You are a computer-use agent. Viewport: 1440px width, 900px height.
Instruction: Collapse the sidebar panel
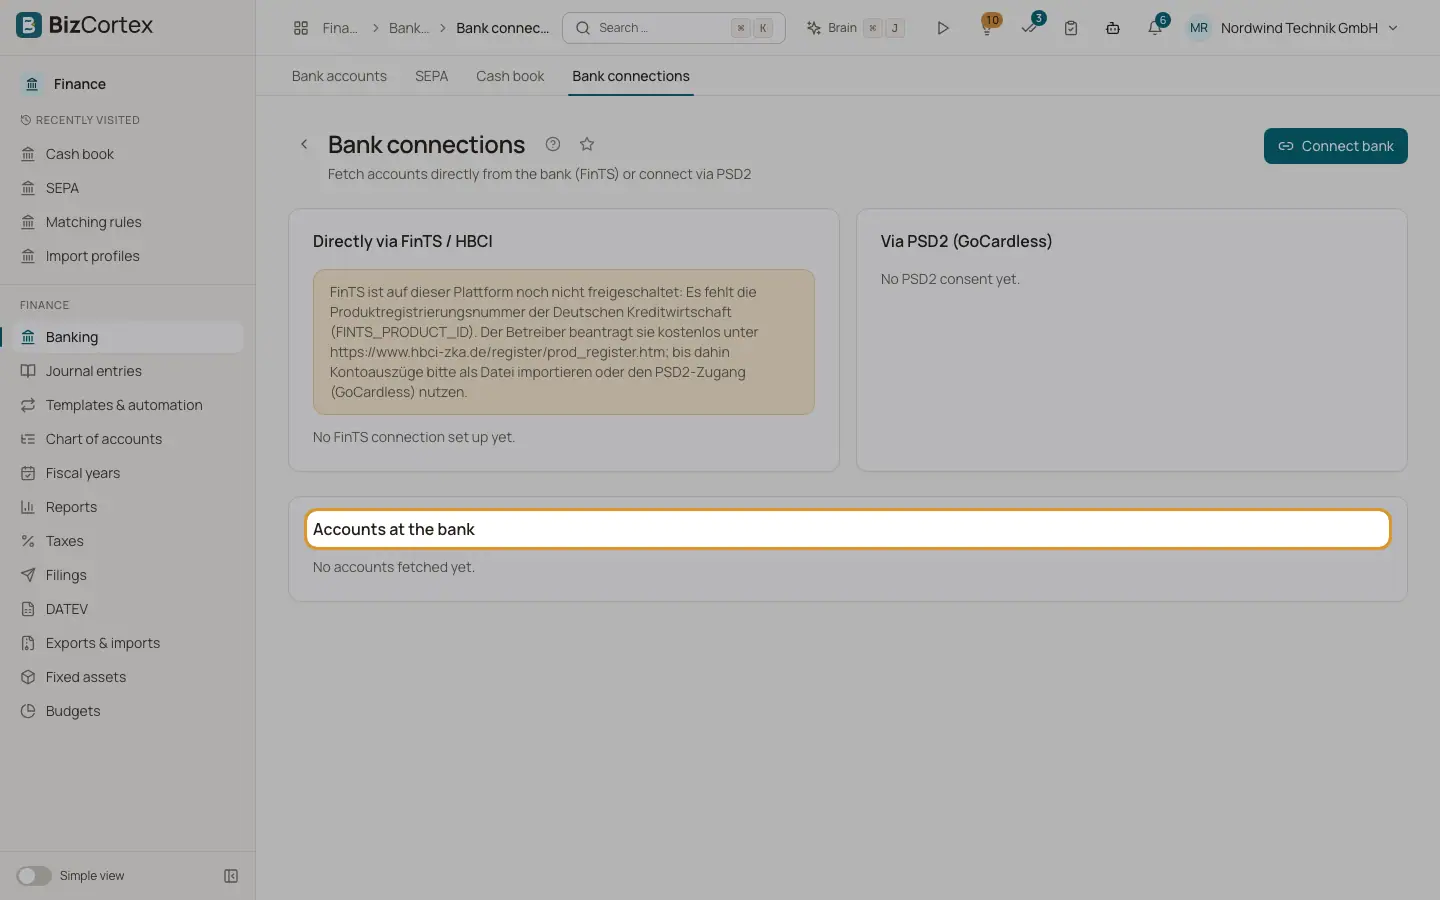click(x=231, y=876)
